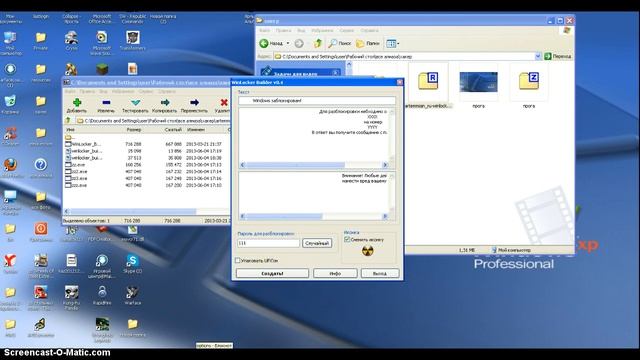Click the red Delete X icon in 7-Zip
Image resolution: width=640 pixels, height=360 pixels.
pos(224,102)
